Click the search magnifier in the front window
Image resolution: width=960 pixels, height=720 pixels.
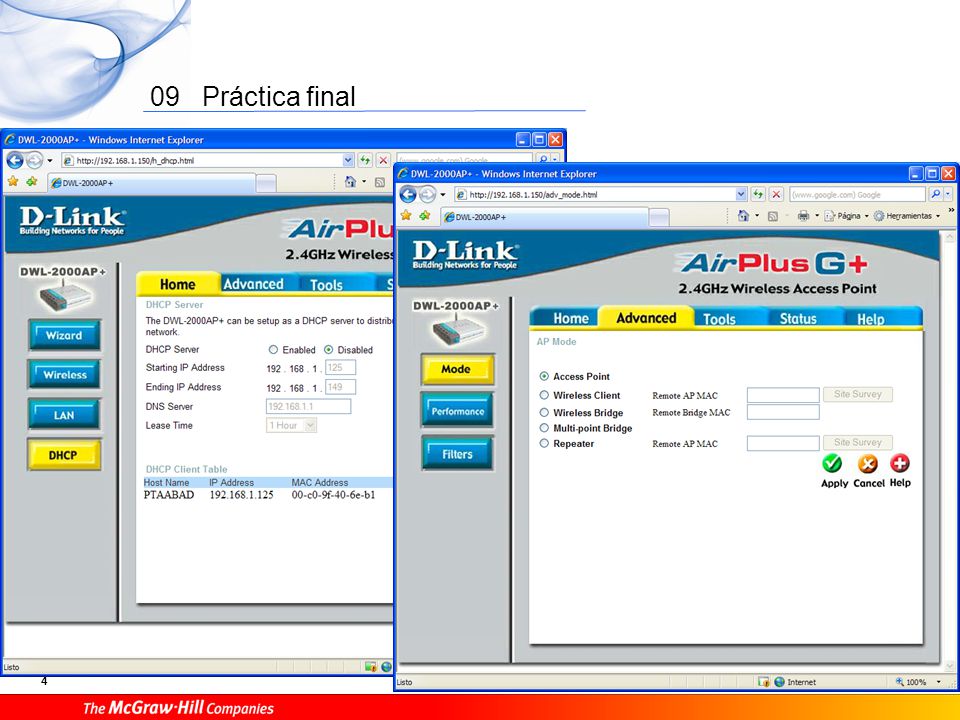pos(936,195)
